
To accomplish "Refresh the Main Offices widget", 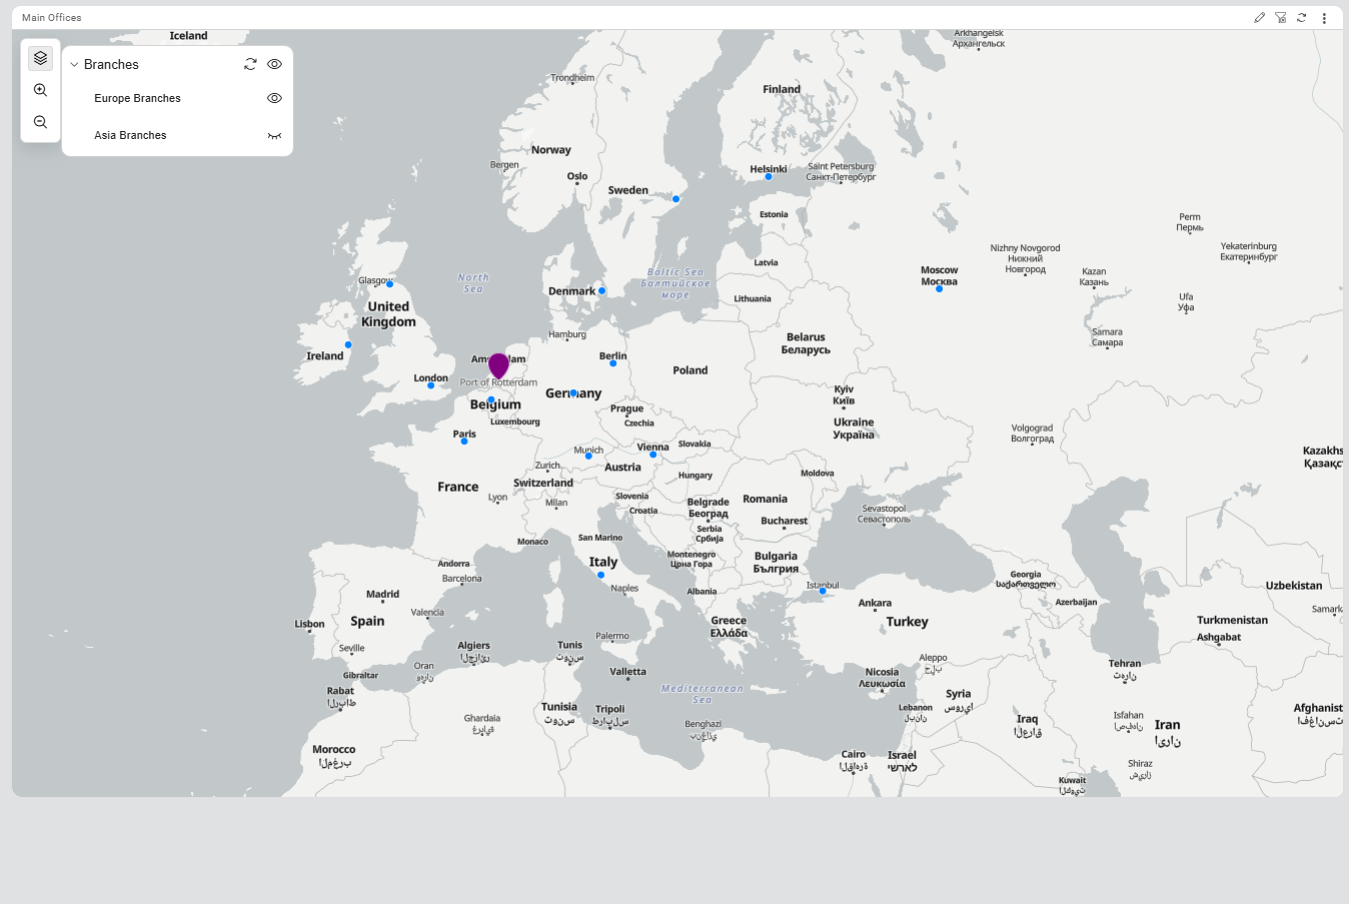I will click(1301, 18).
